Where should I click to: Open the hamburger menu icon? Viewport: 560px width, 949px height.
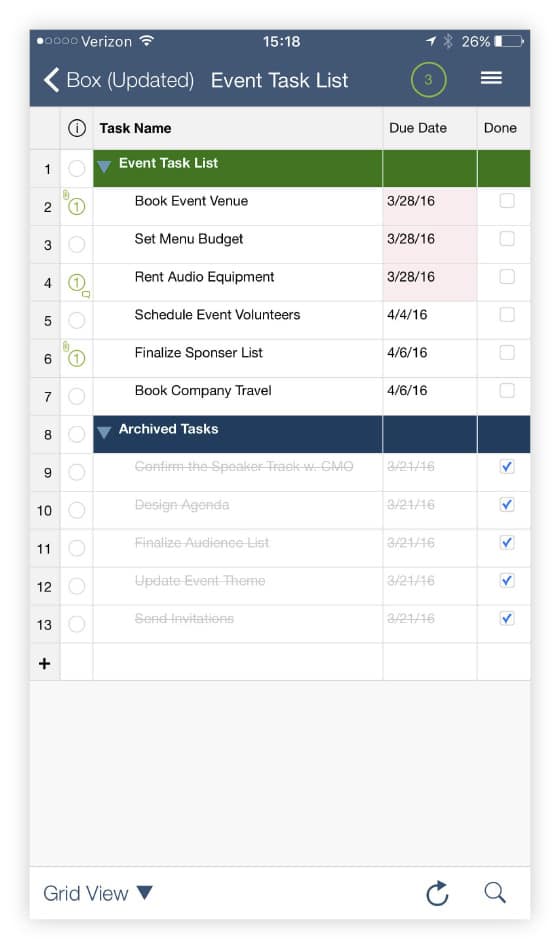coord(491,78)
